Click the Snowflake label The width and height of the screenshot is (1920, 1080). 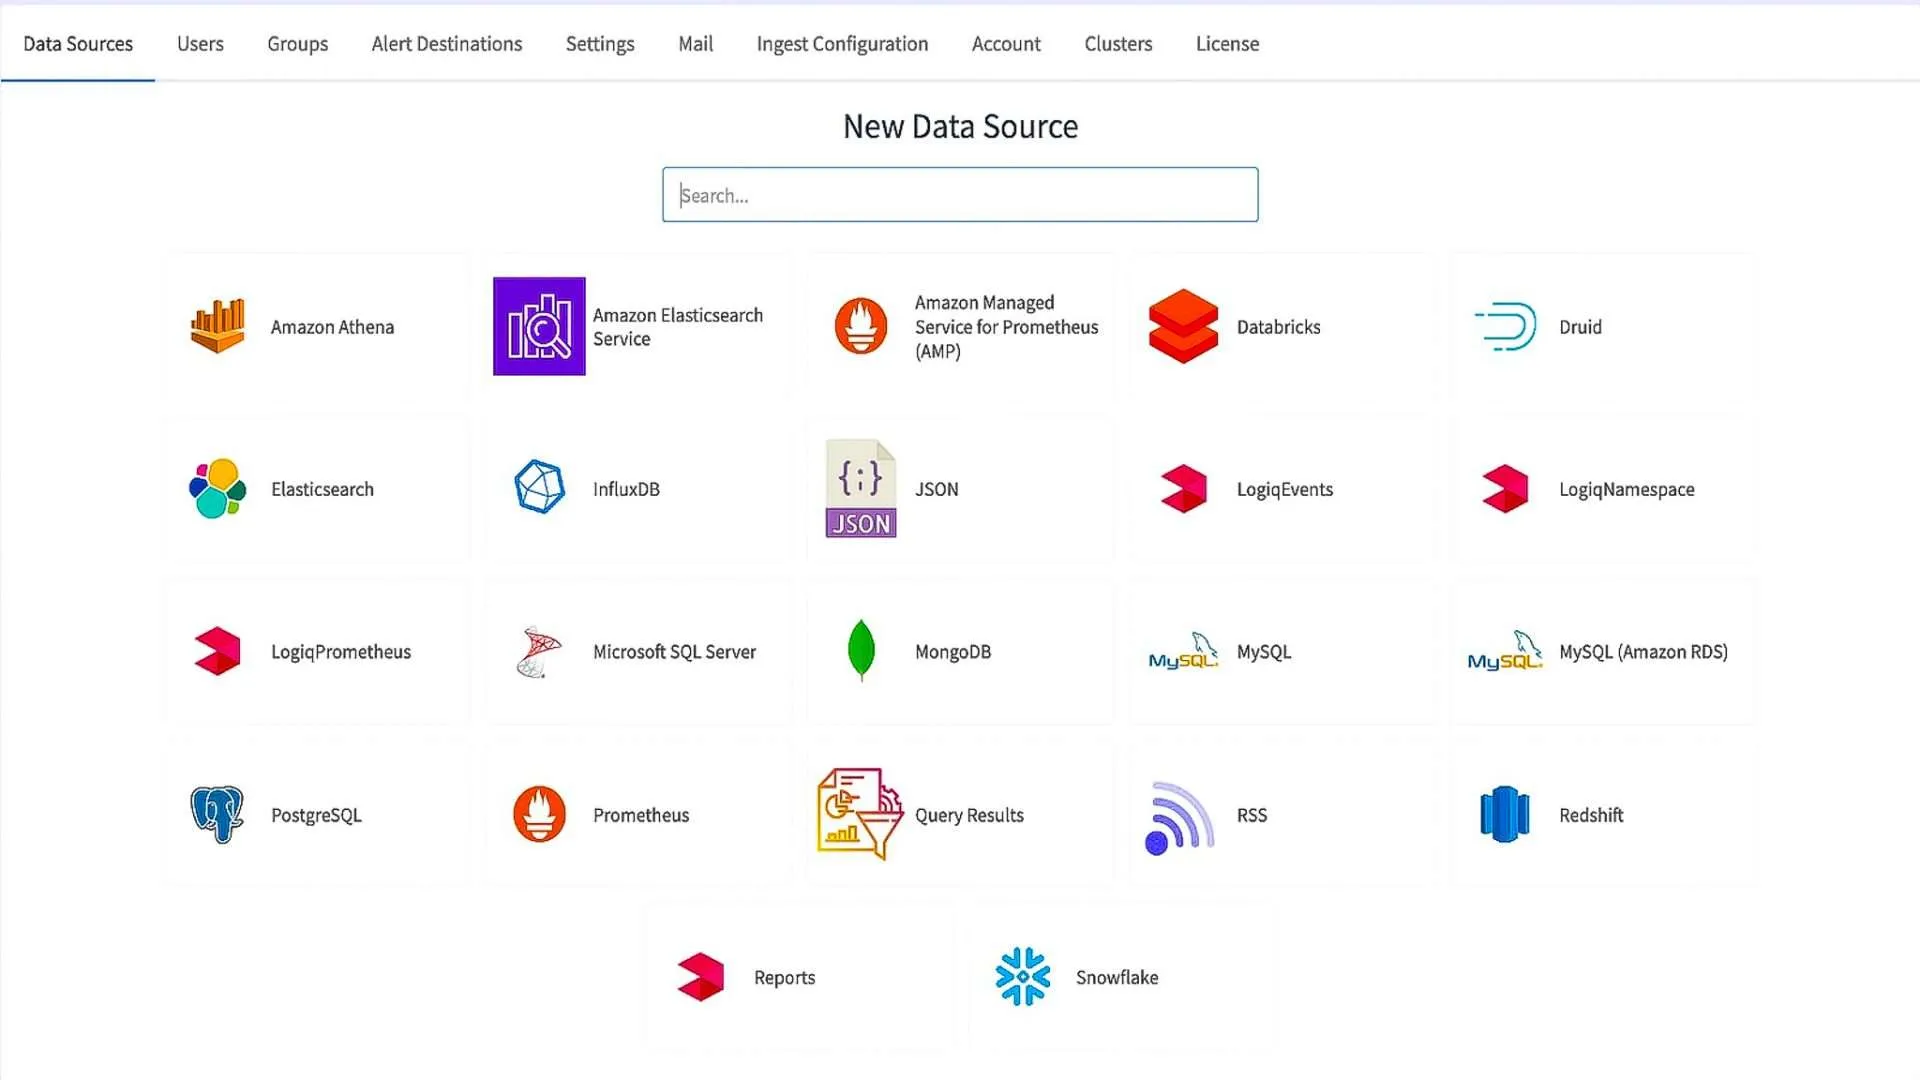tap(1116, 977)
